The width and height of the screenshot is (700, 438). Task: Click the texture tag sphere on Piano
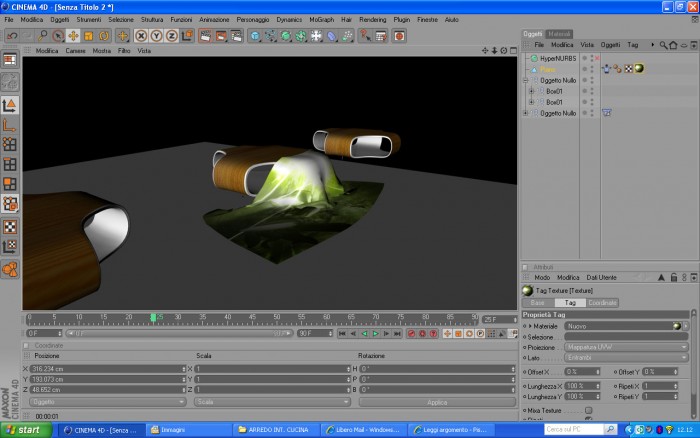[x=639, y=68]
